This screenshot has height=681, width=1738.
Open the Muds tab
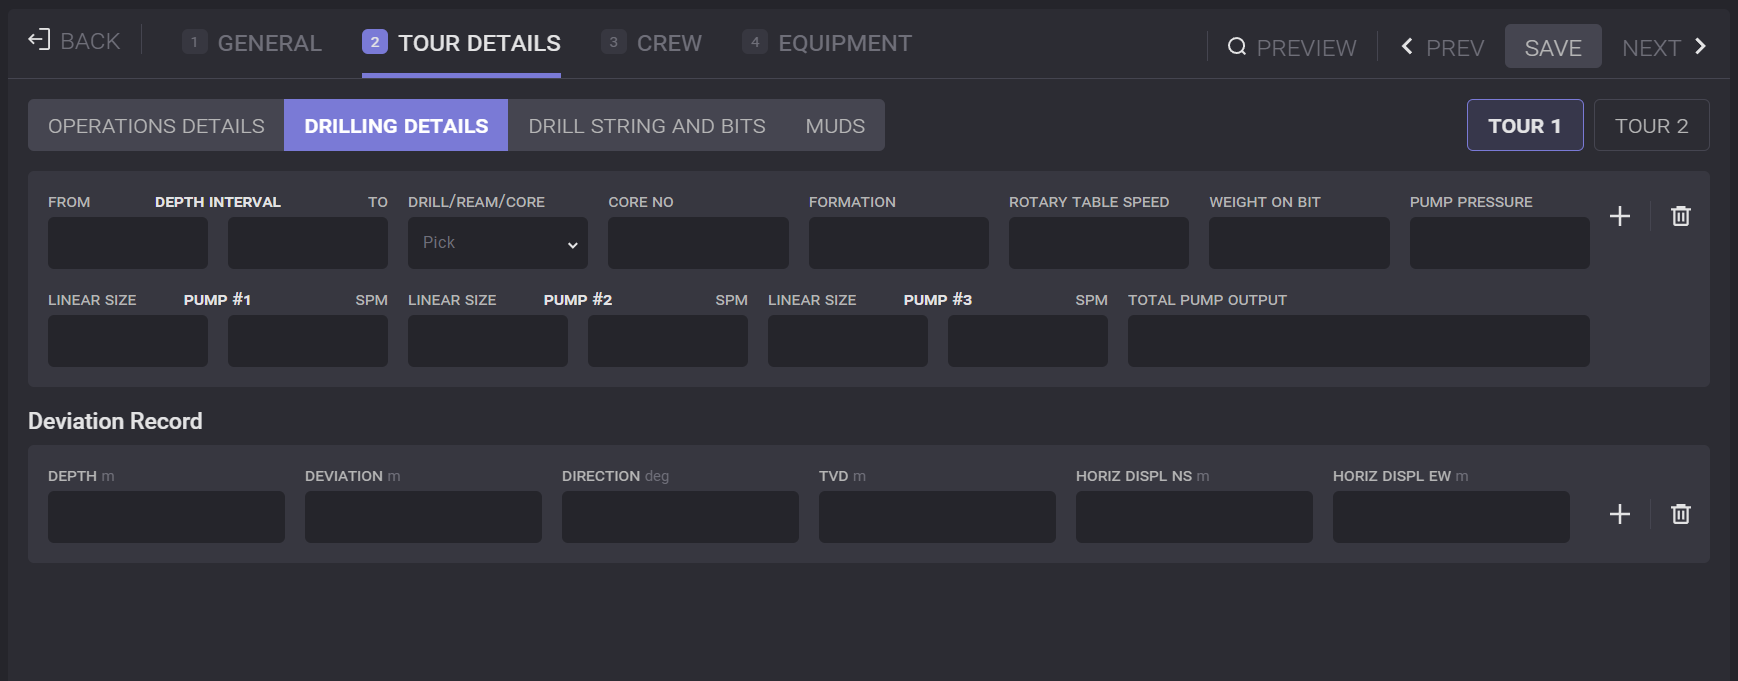(x=835, y=126)
